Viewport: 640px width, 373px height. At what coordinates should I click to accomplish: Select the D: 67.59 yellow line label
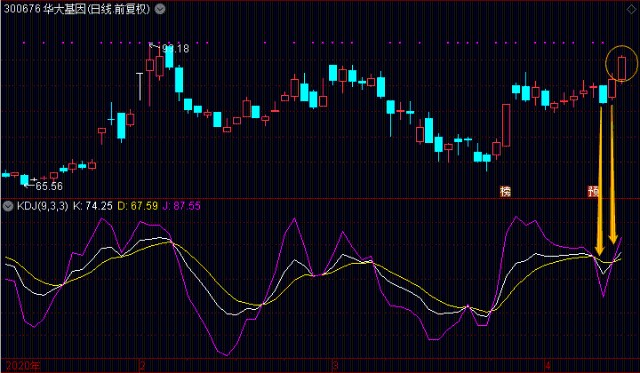point(138,206)
